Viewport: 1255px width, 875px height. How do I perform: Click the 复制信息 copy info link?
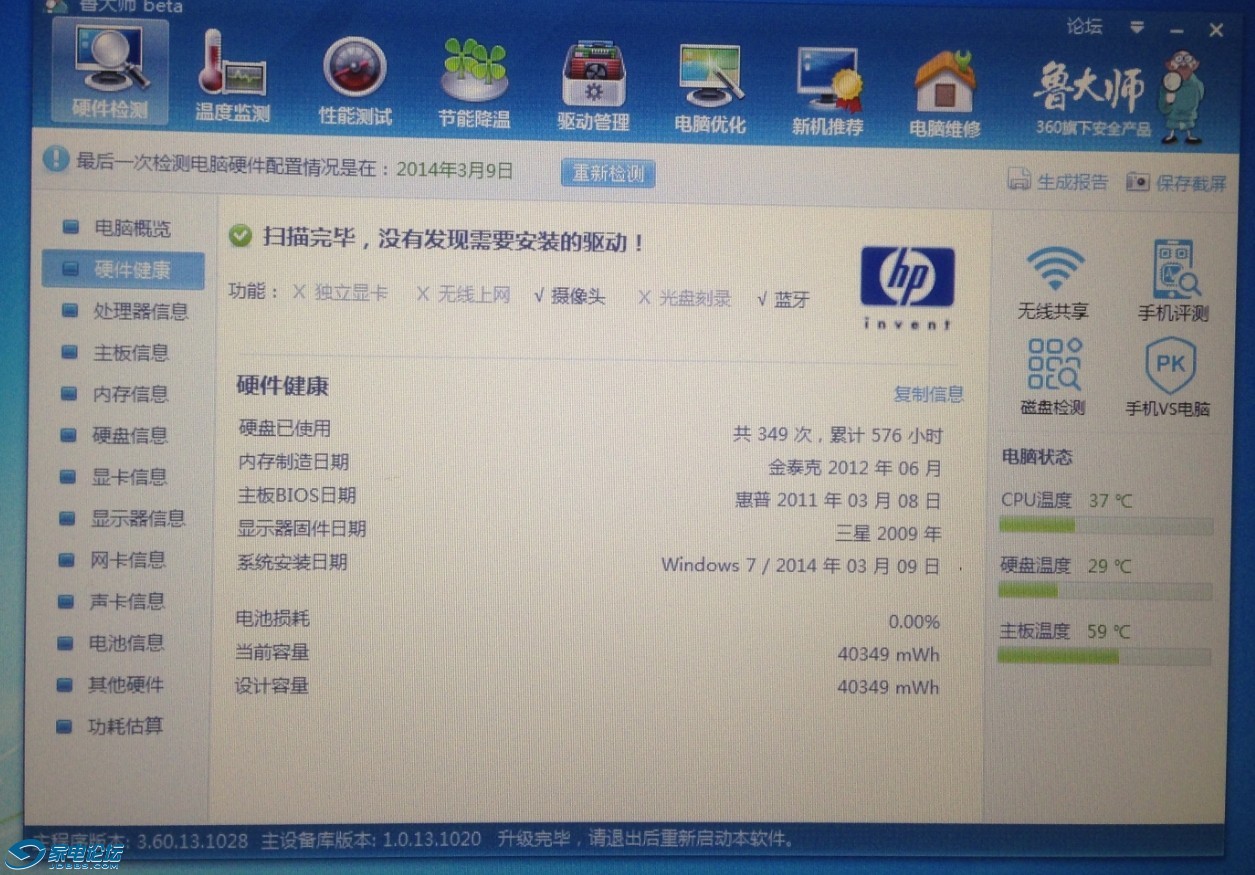coord(928,394)
